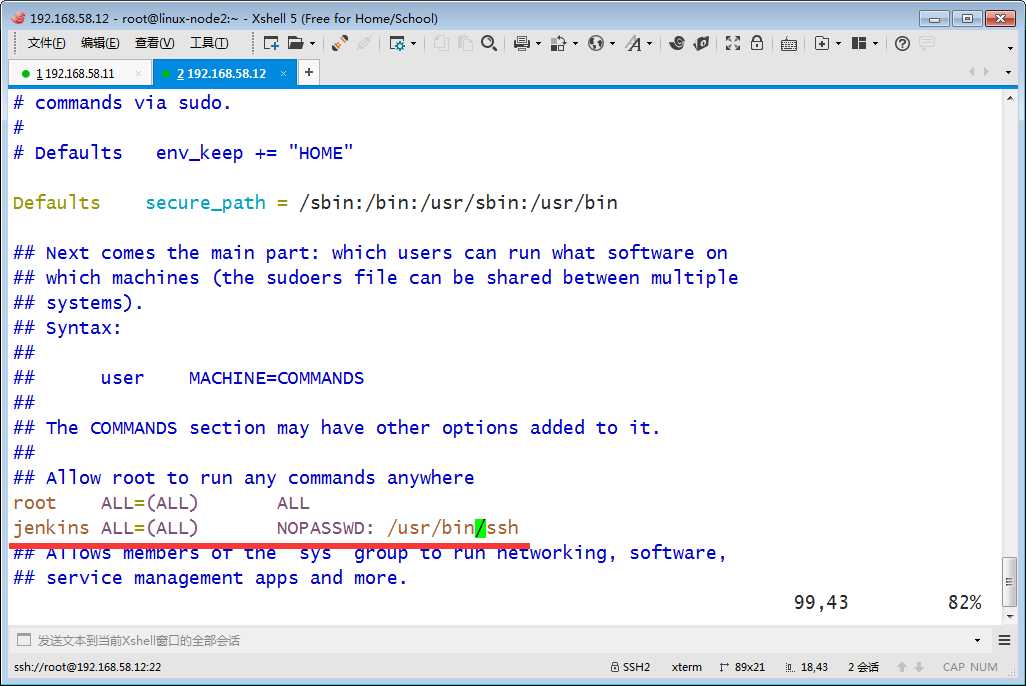
Task: Click the xterm status bar entry
Action: pyautogui.click(x=686, y=667)
